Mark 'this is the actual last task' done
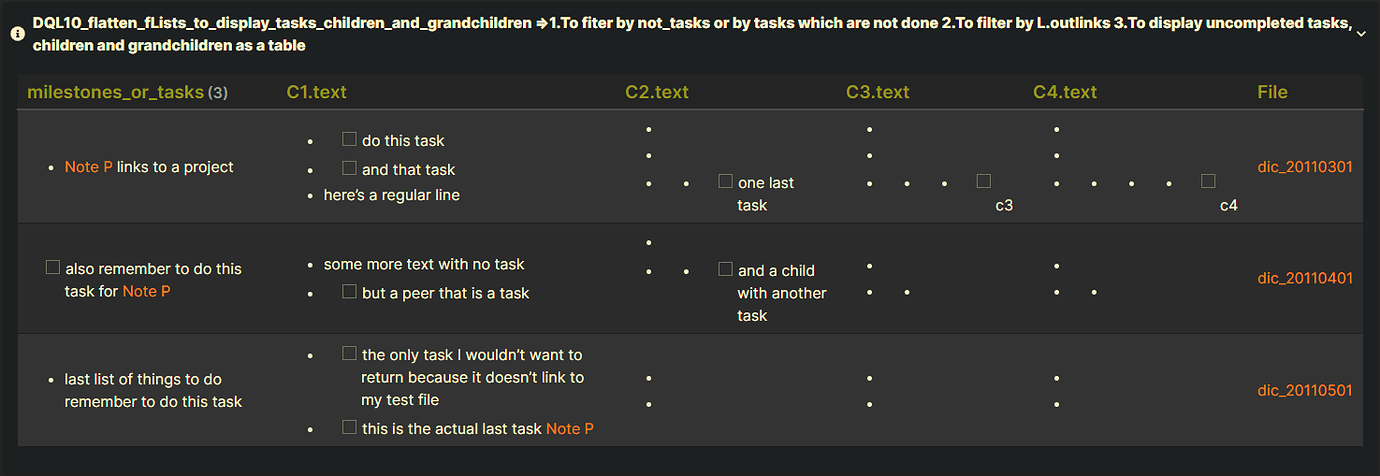 coord(349,427)
